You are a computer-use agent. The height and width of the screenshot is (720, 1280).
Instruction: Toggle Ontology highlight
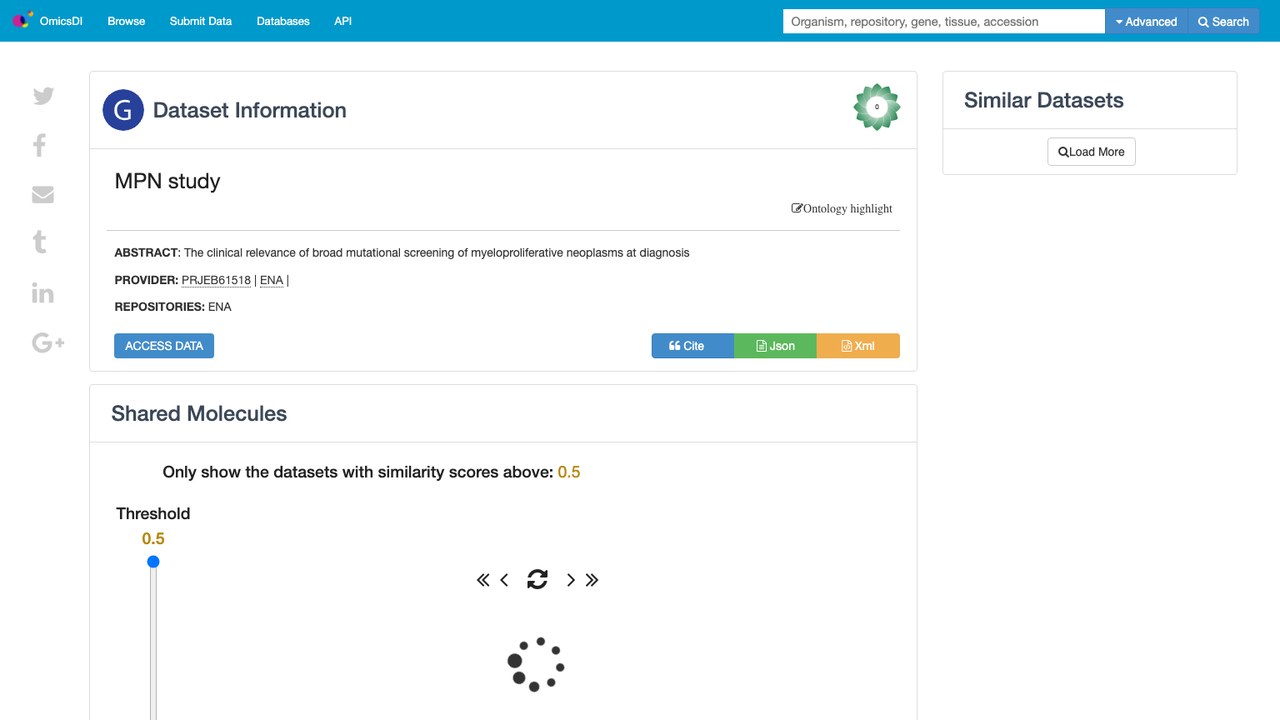[842, 208]
